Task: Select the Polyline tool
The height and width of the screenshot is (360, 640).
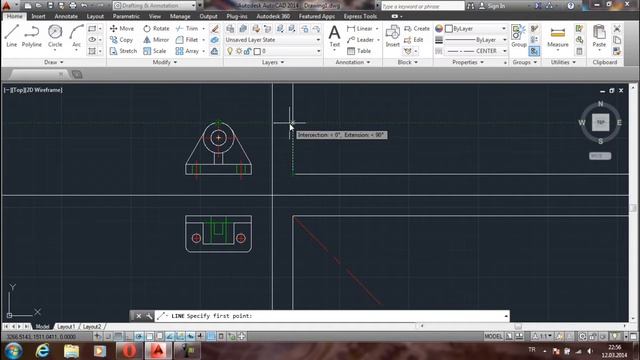Action: [31, 36]
